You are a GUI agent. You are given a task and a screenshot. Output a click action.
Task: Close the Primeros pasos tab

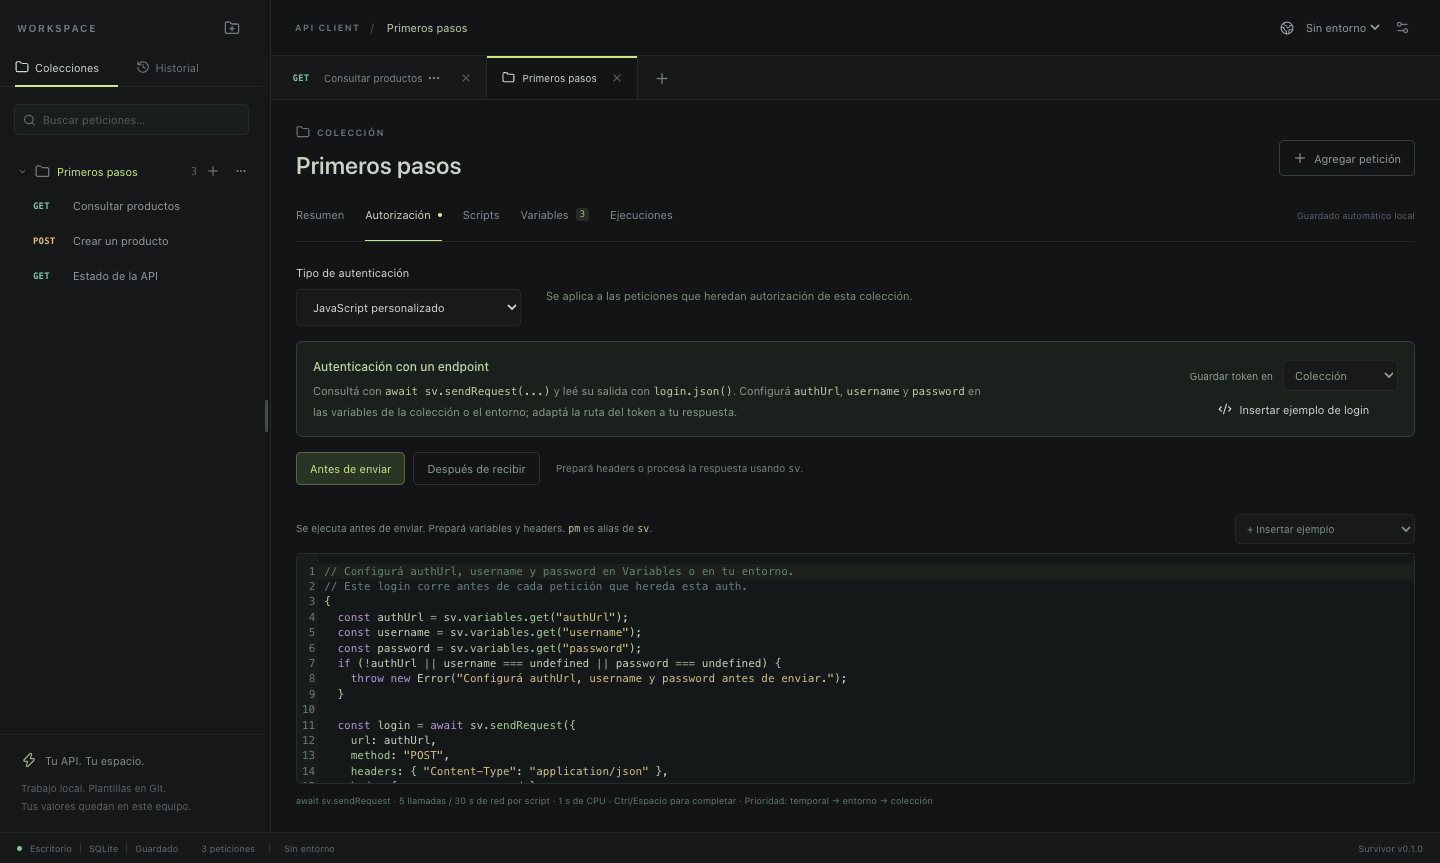[x=617, y=78]
